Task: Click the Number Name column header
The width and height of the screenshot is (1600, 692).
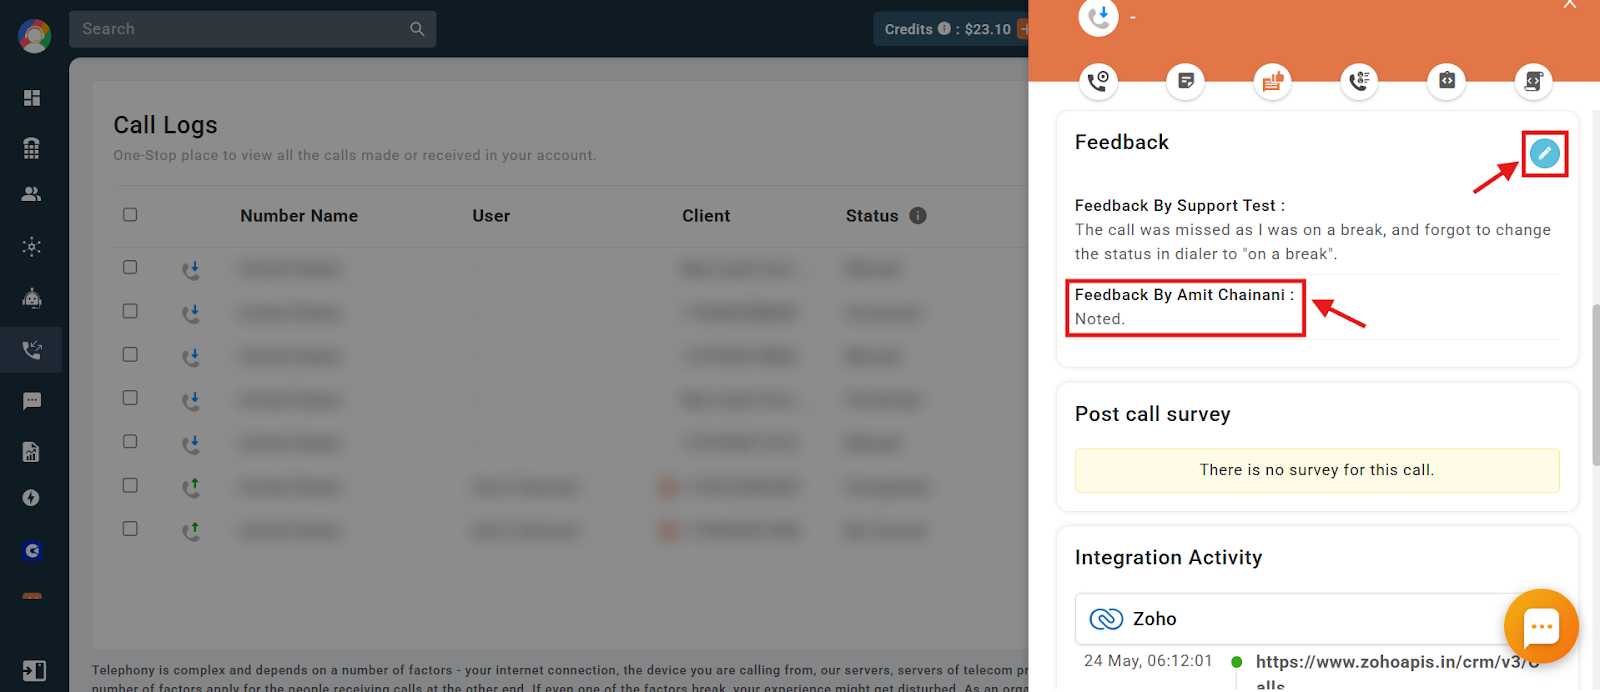Action: pos(299,216)
